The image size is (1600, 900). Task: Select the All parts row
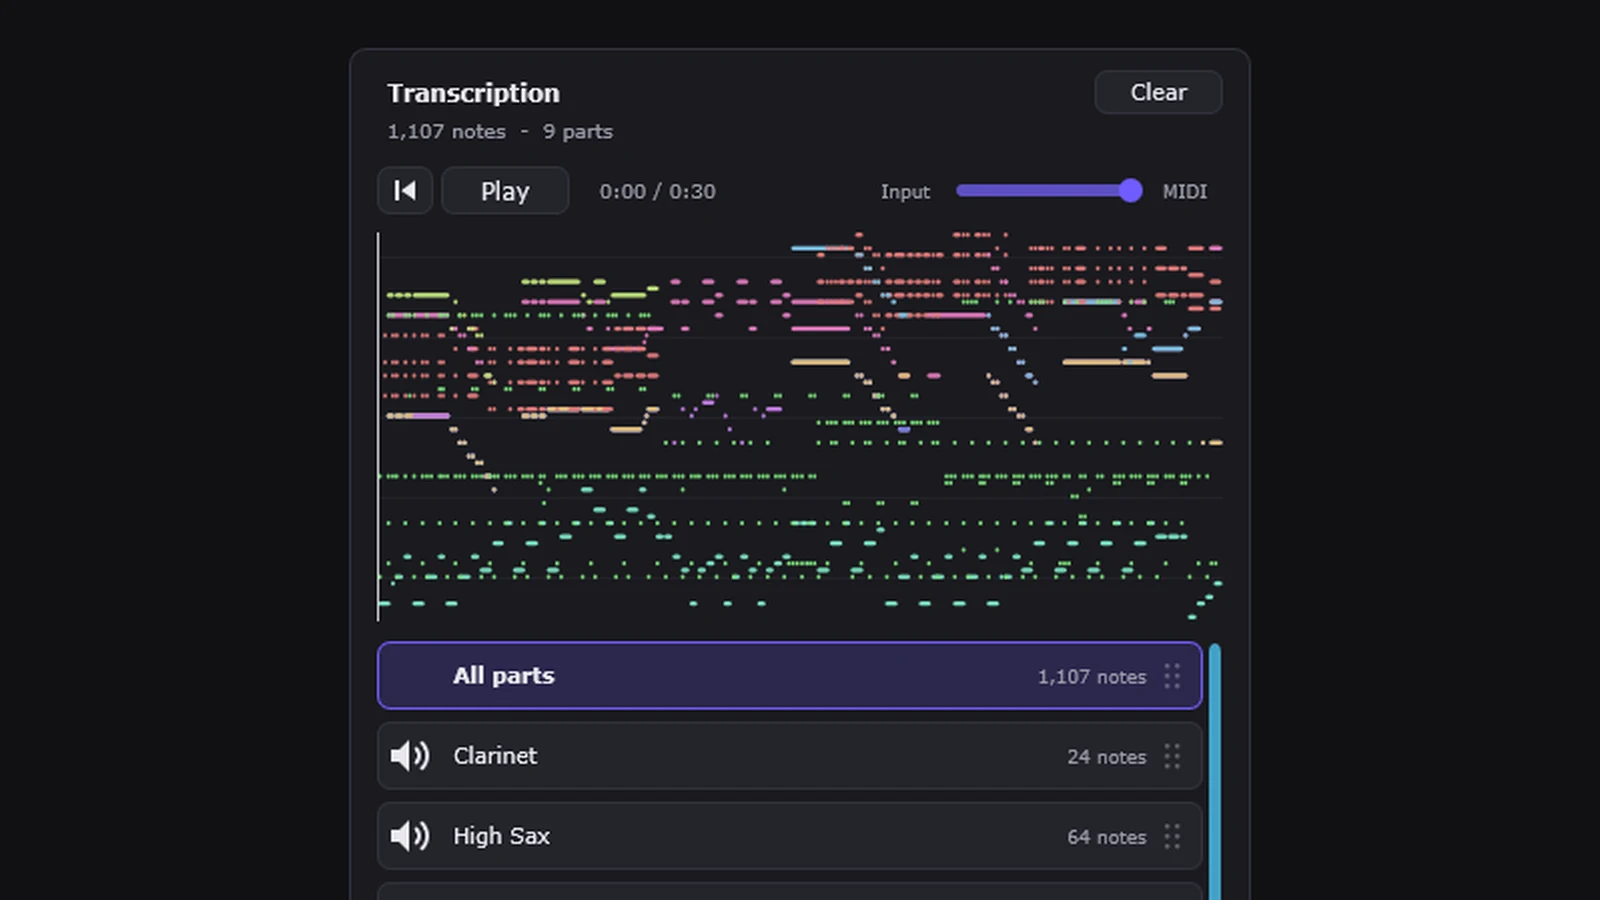(x=790, y=676)
